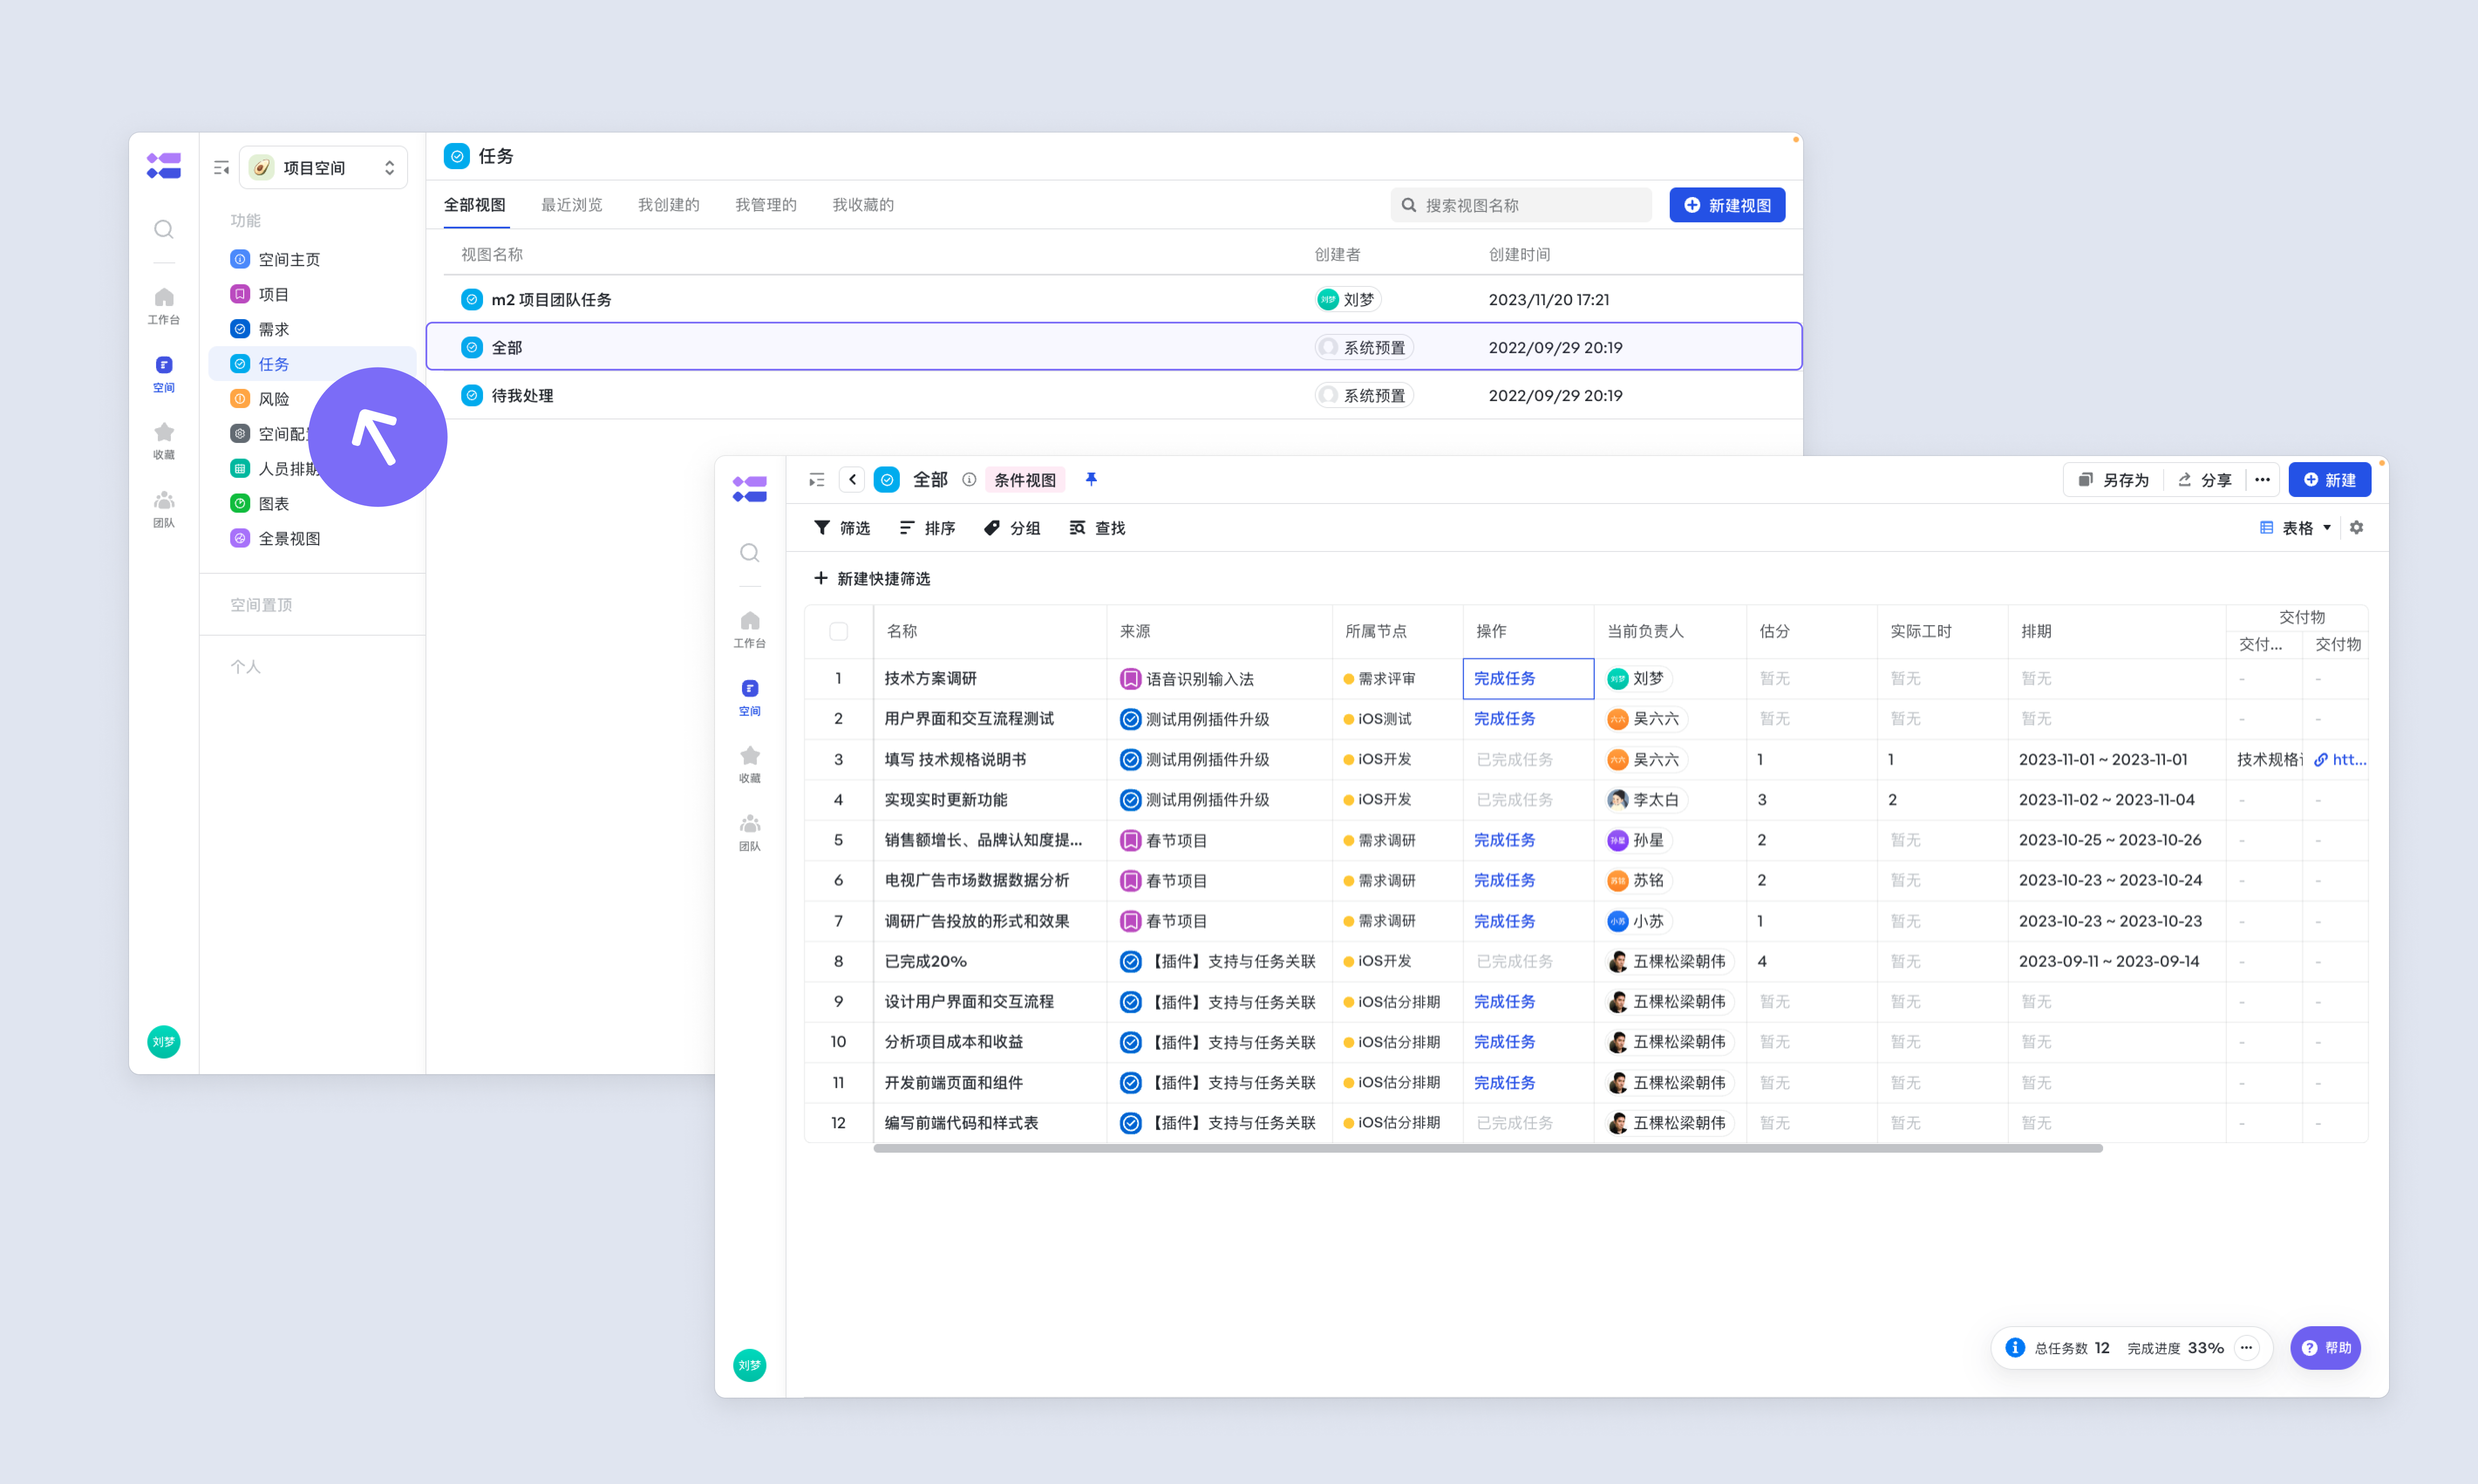This screenshot has width=2478, height=1484.
Task: Click the task icon beside 全部 title
Action: pos(887,480)
